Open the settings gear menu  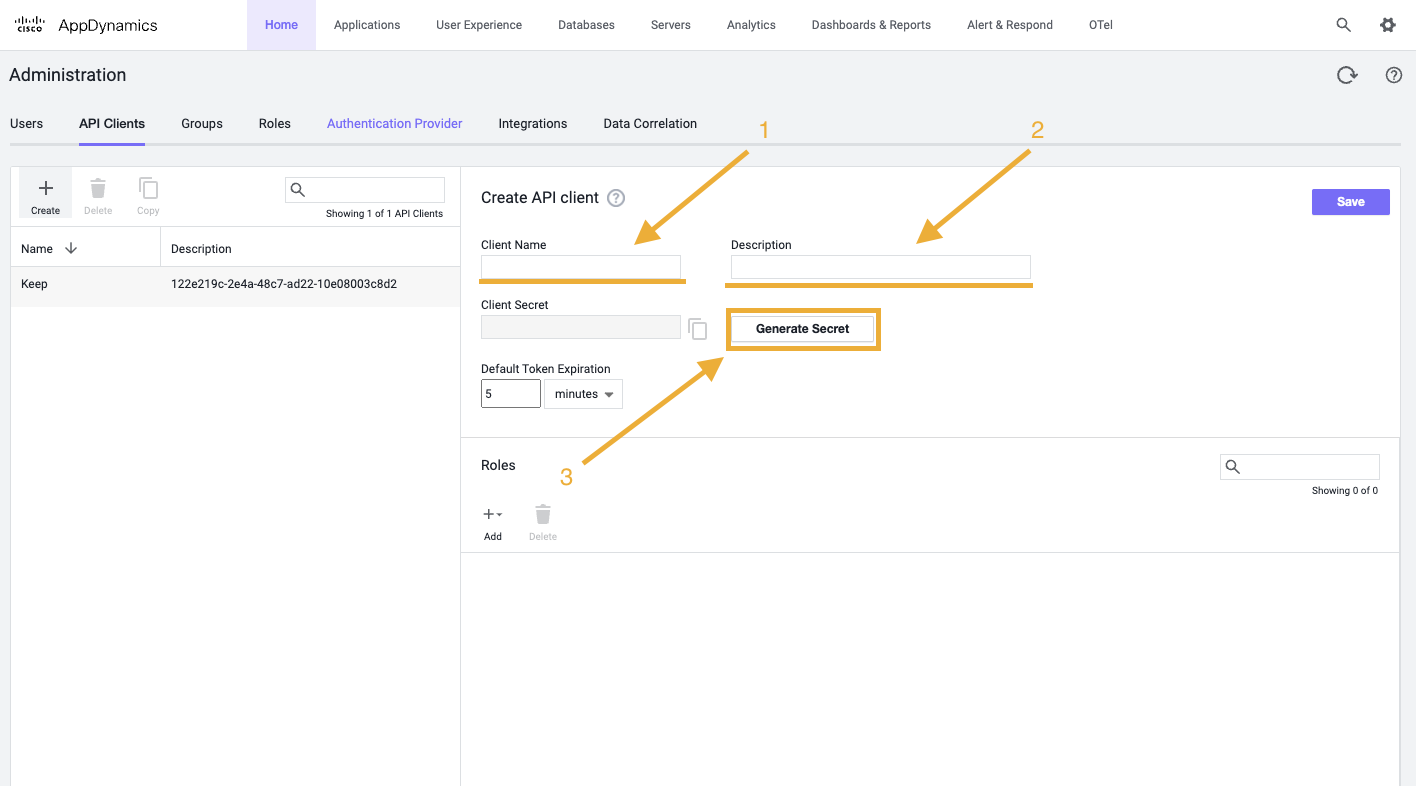[1388, 25]
